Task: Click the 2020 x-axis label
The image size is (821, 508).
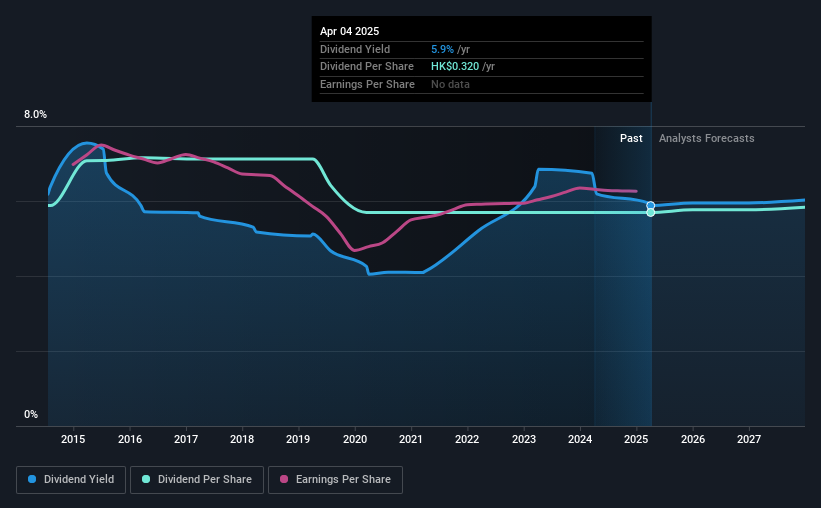Action: coord(355,439)
